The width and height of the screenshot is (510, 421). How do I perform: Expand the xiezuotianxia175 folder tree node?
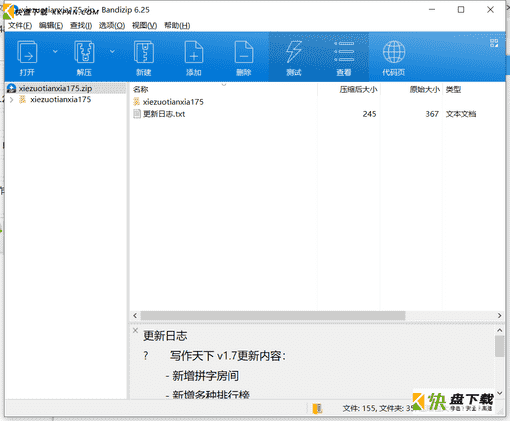12,100
